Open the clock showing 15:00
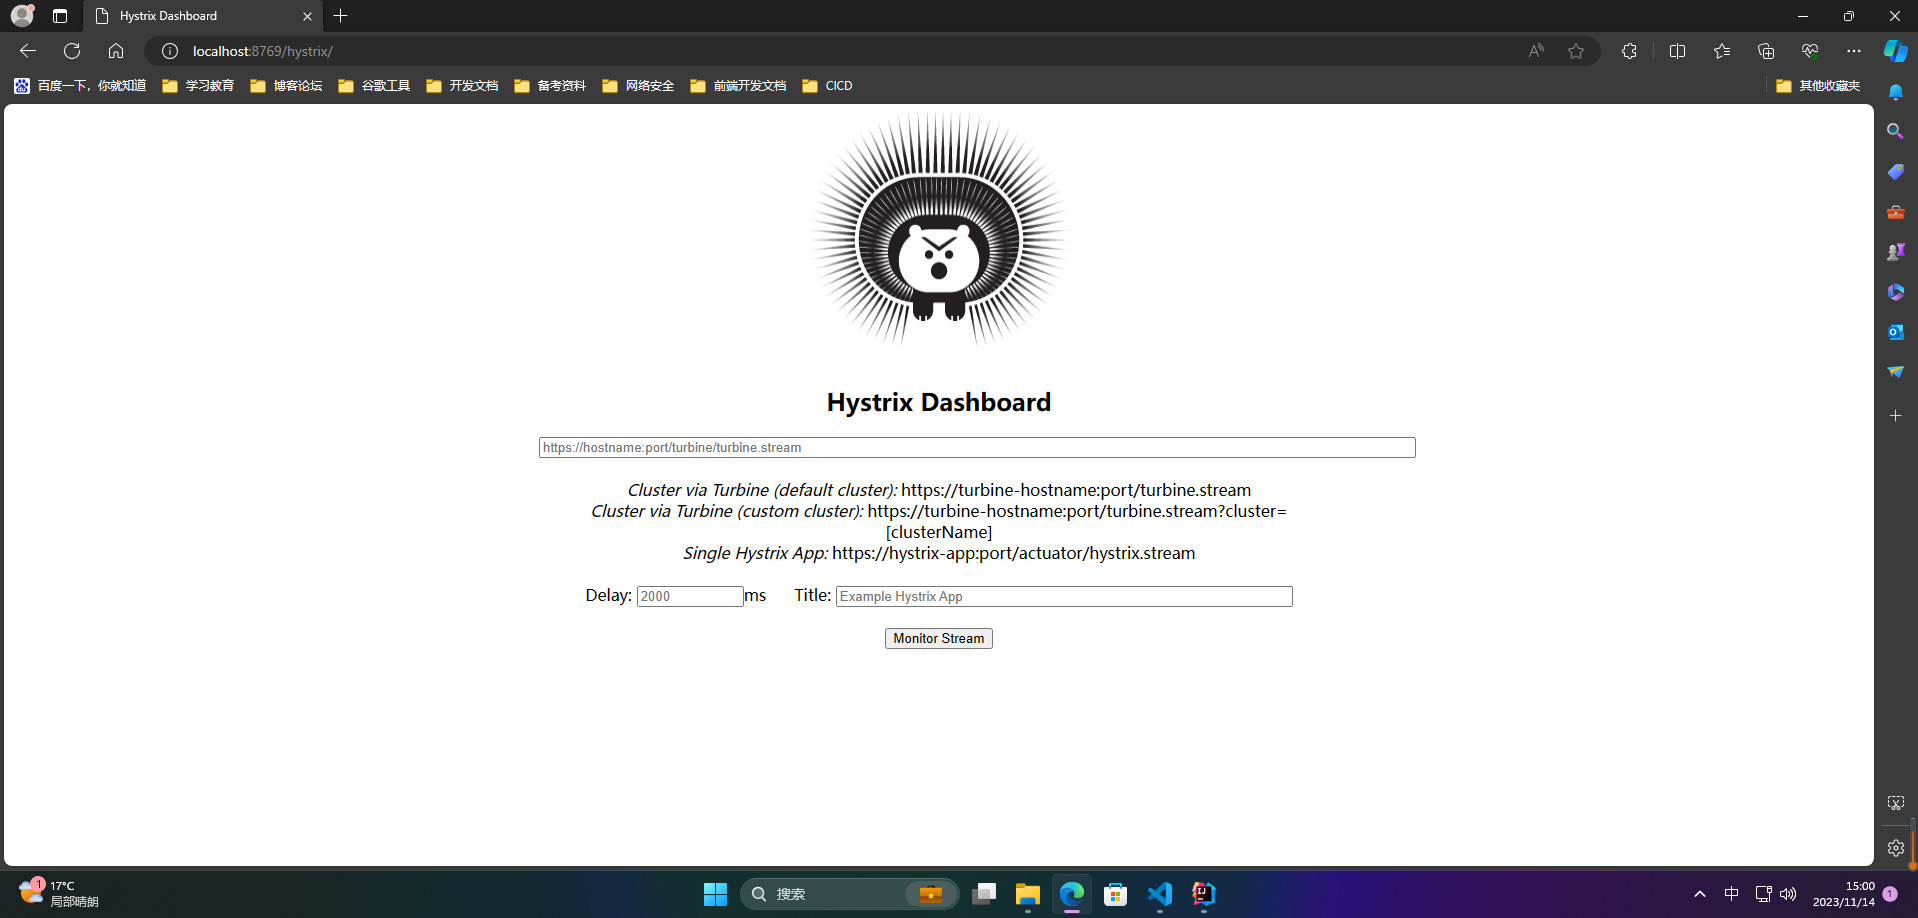This screenshot has height=918, width=1918. (x=1843, y=894)
